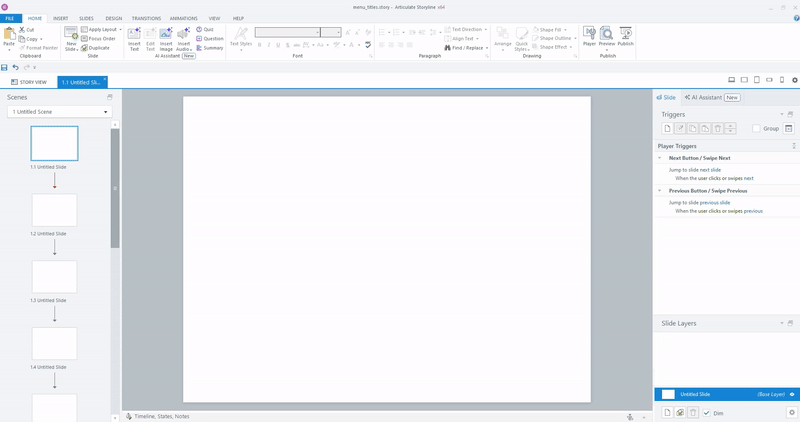Click the Format Painter button
The width and height of the screenshot is (800, 422).
(38, 47)
